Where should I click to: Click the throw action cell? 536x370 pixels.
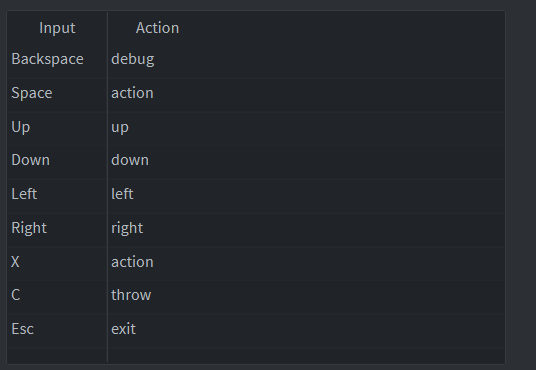click(306, 295)
